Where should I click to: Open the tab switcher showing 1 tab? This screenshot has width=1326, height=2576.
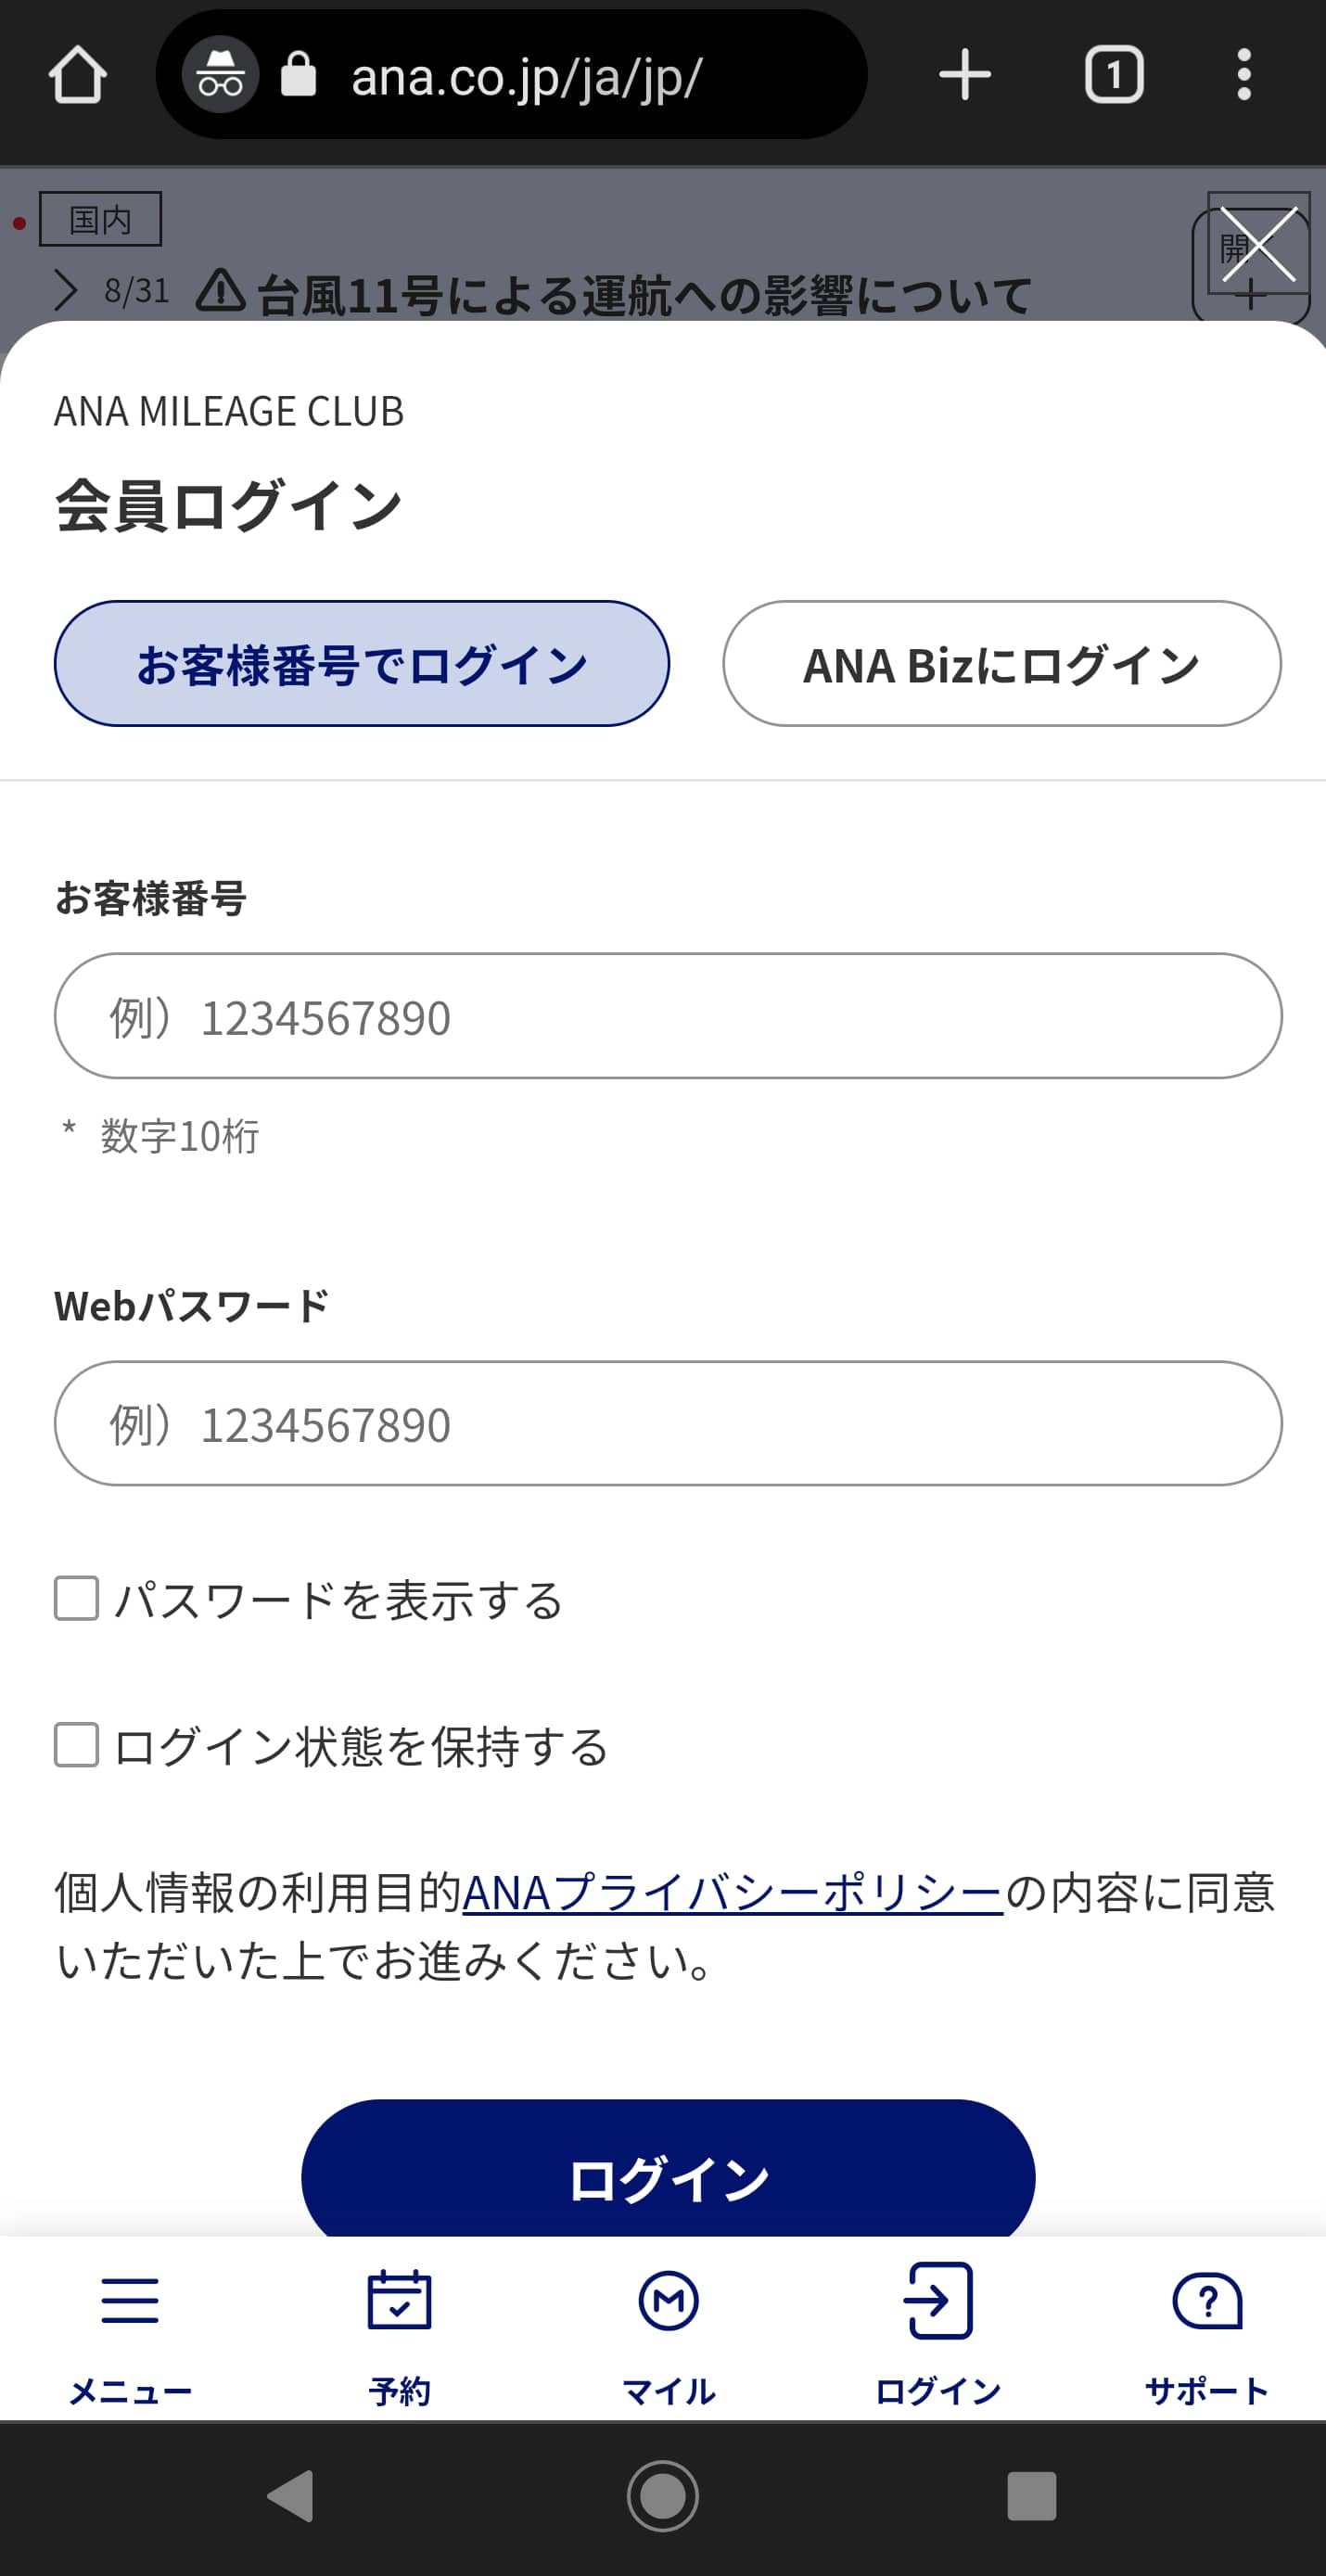(x=1114, y=75)
